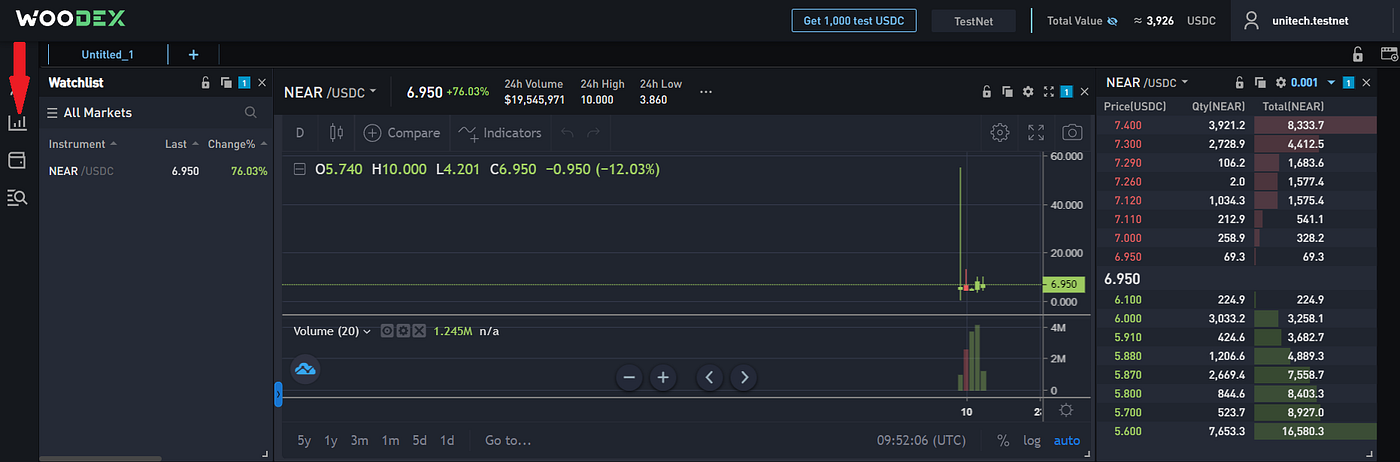Select the 1d time range

(x=447, y=440)
